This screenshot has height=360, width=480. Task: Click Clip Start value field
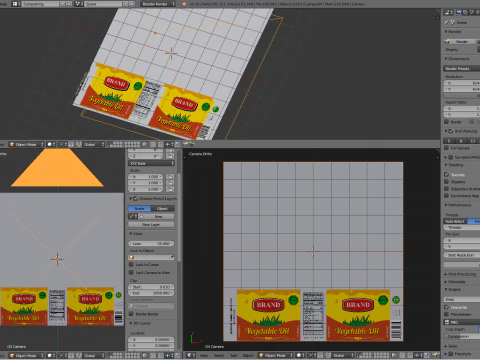point(151,287)
